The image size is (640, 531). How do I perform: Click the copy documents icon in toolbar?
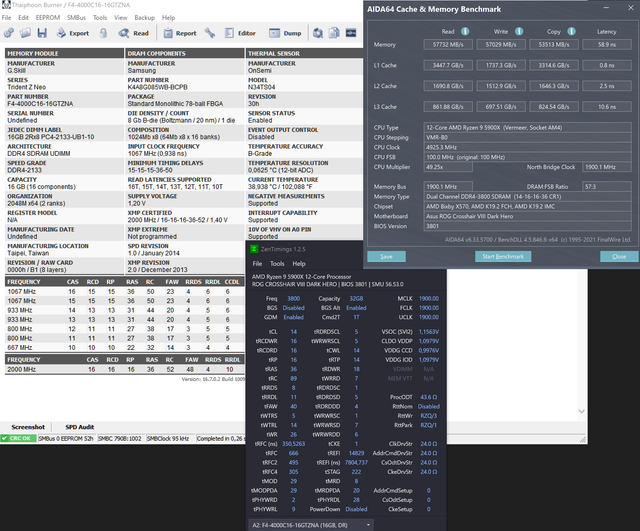click(334, 33)
